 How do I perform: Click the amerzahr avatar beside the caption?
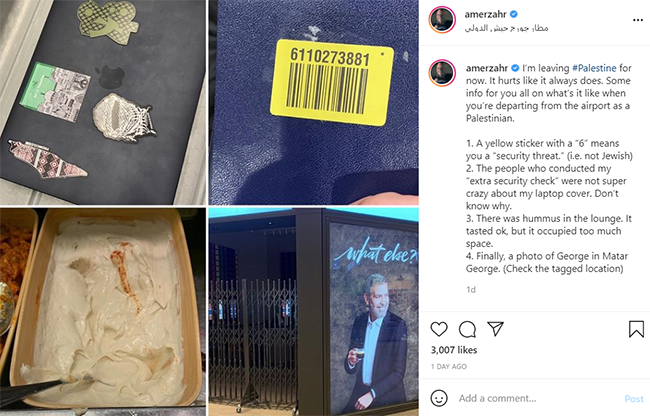(442, 73)
